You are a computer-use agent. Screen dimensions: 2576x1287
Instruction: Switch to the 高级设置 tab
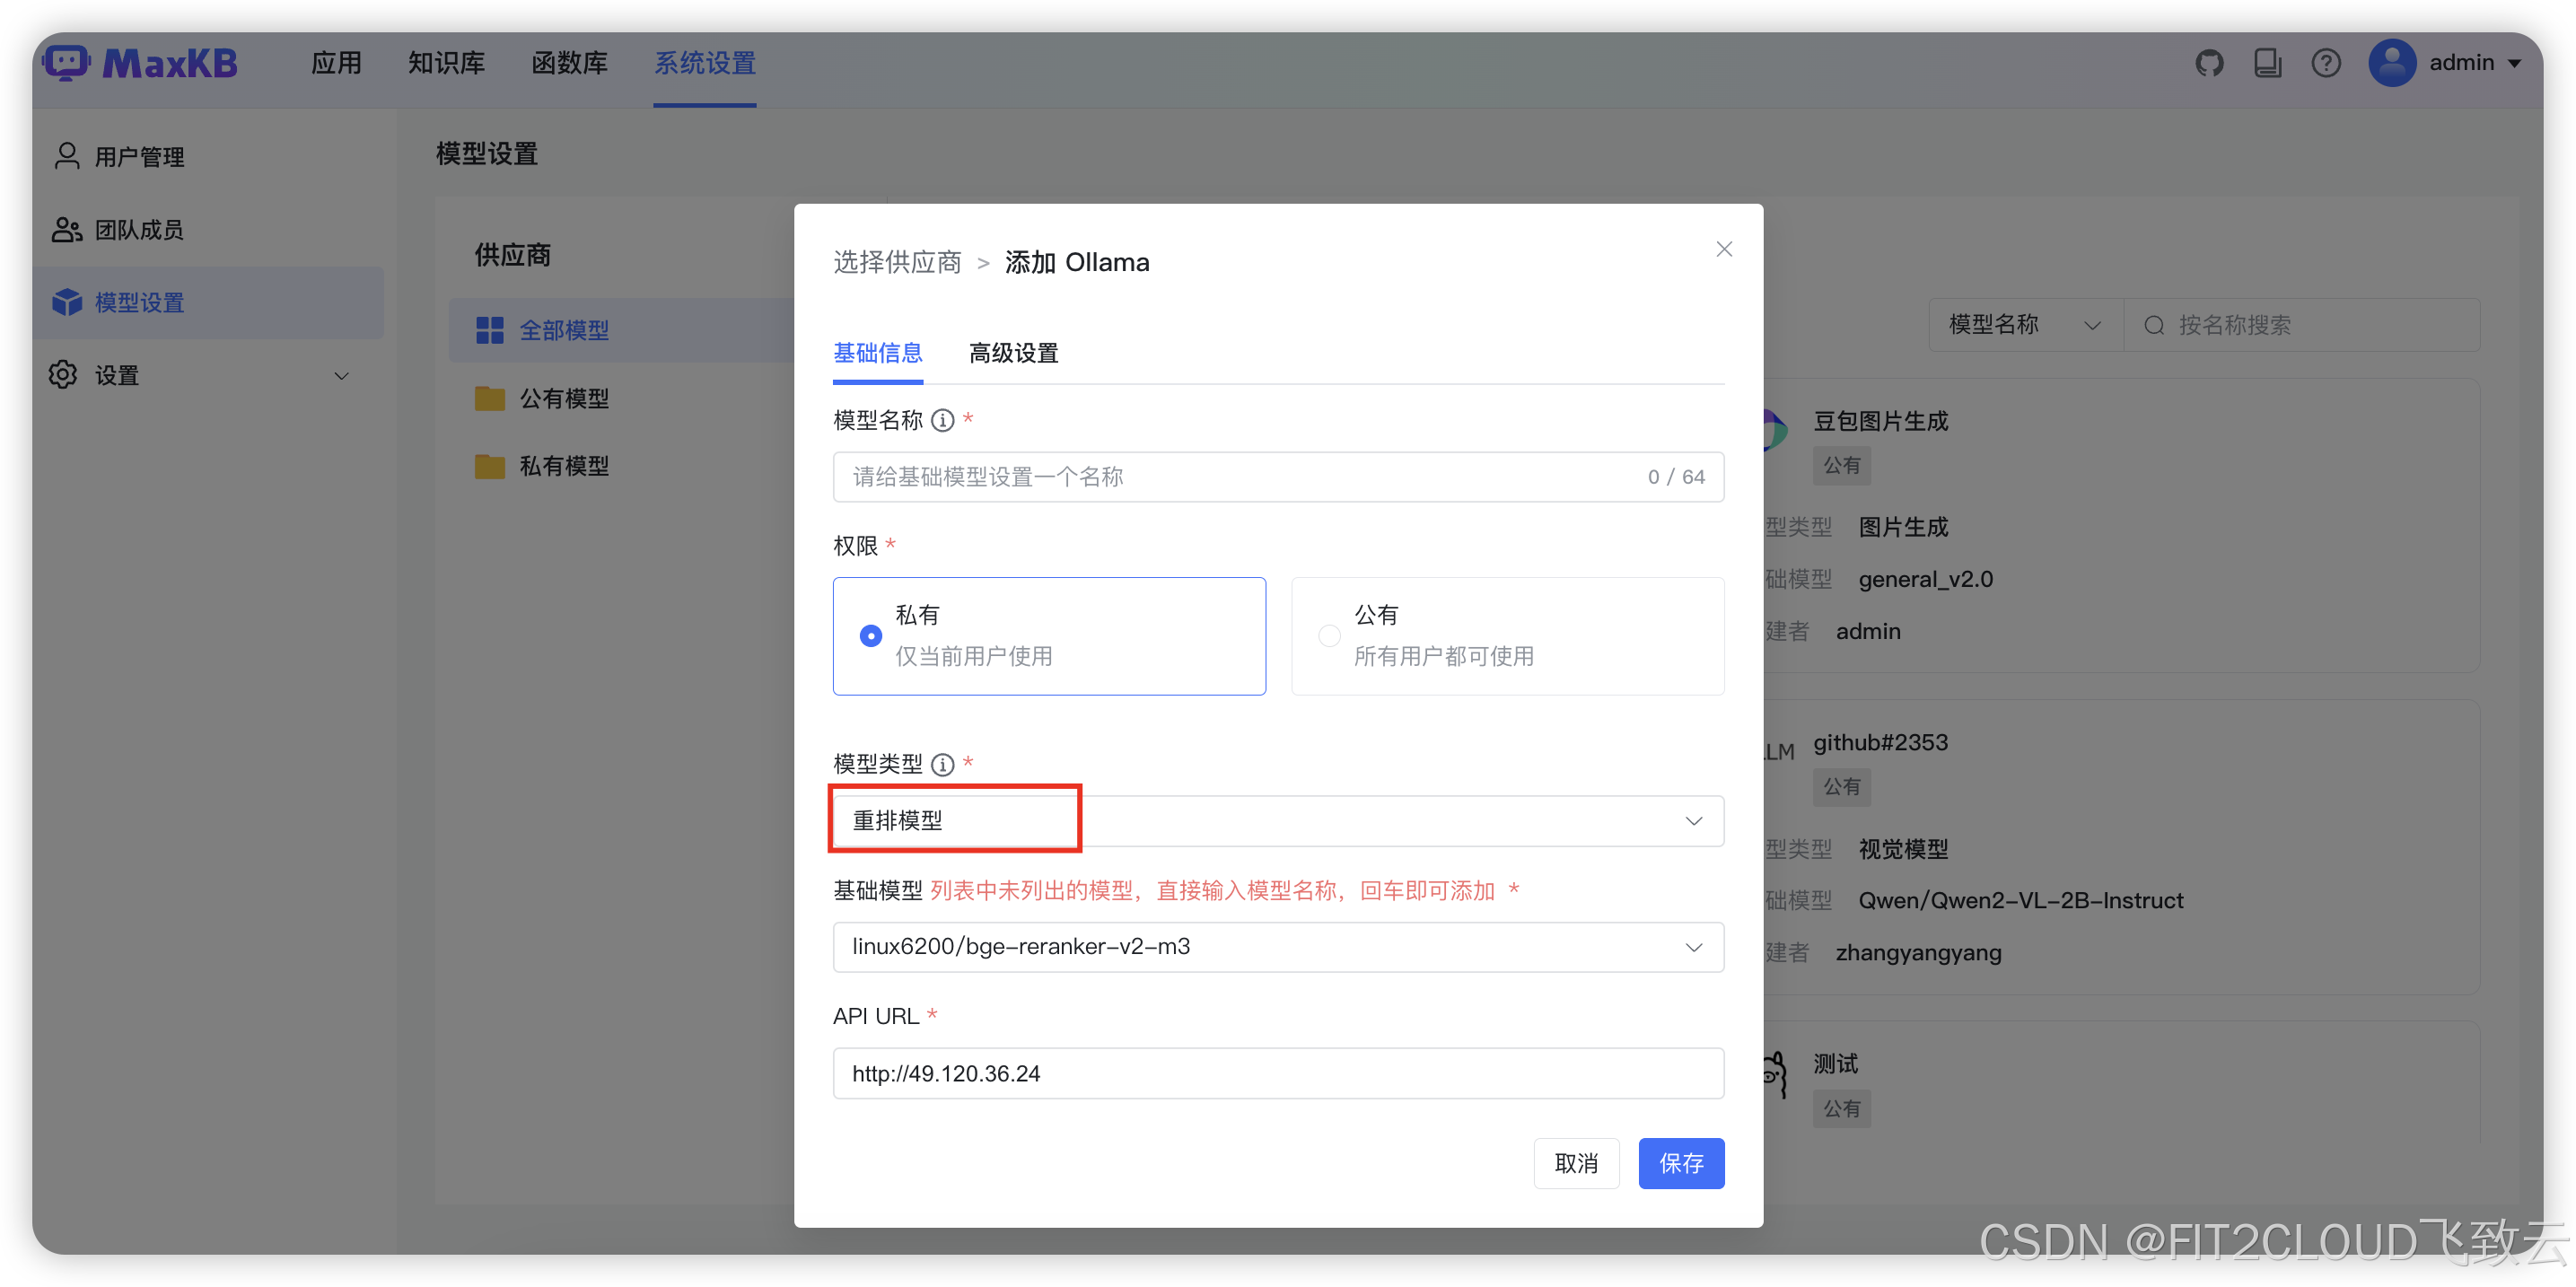[x=1013, y=353]
